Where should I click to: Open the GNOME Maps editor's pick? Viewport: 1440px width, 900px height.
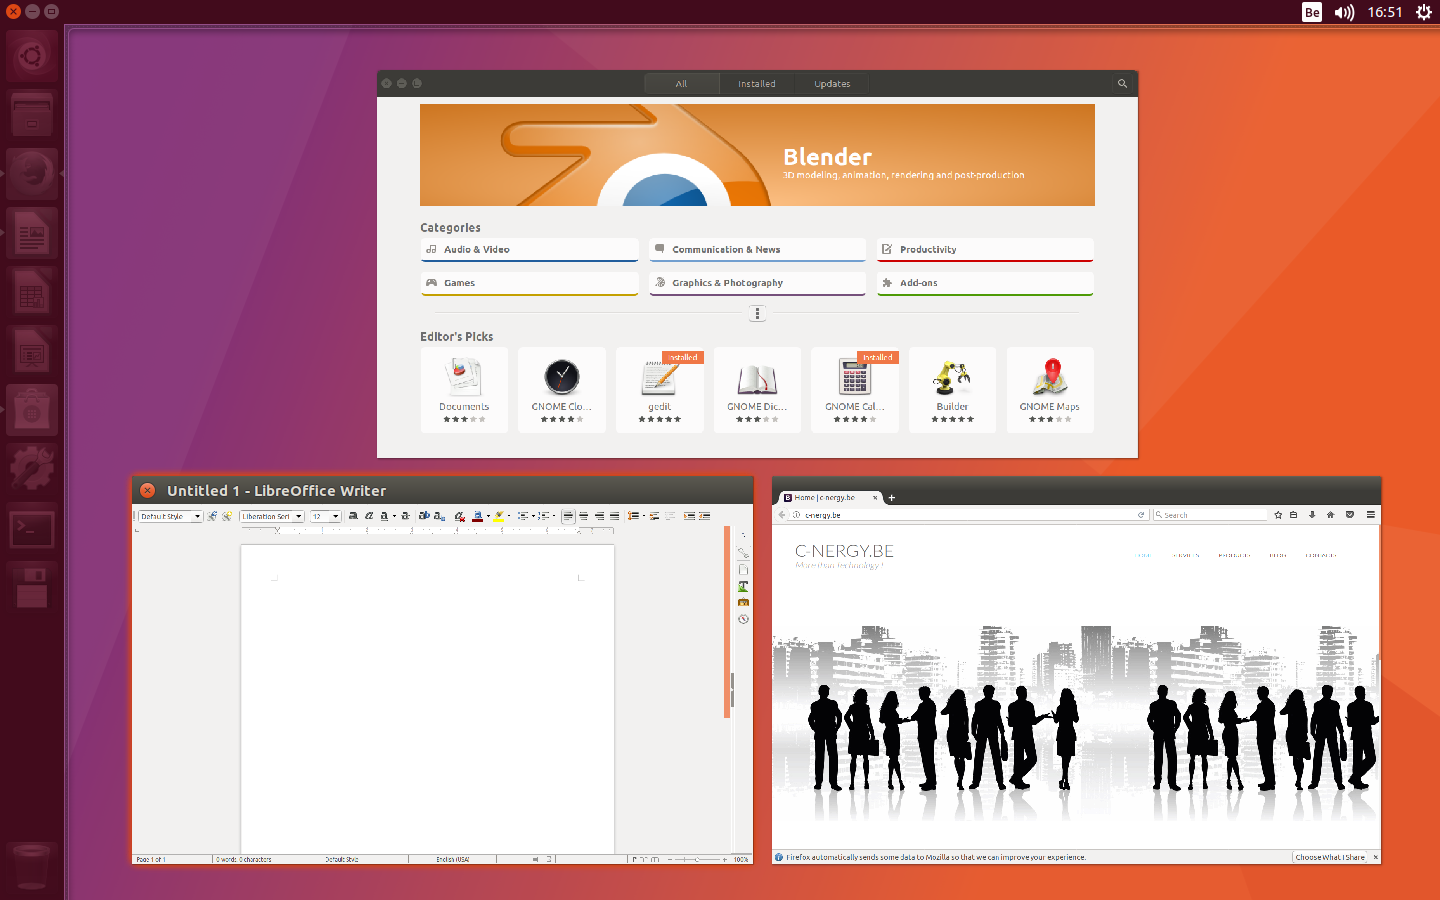tap(1050, 390)
